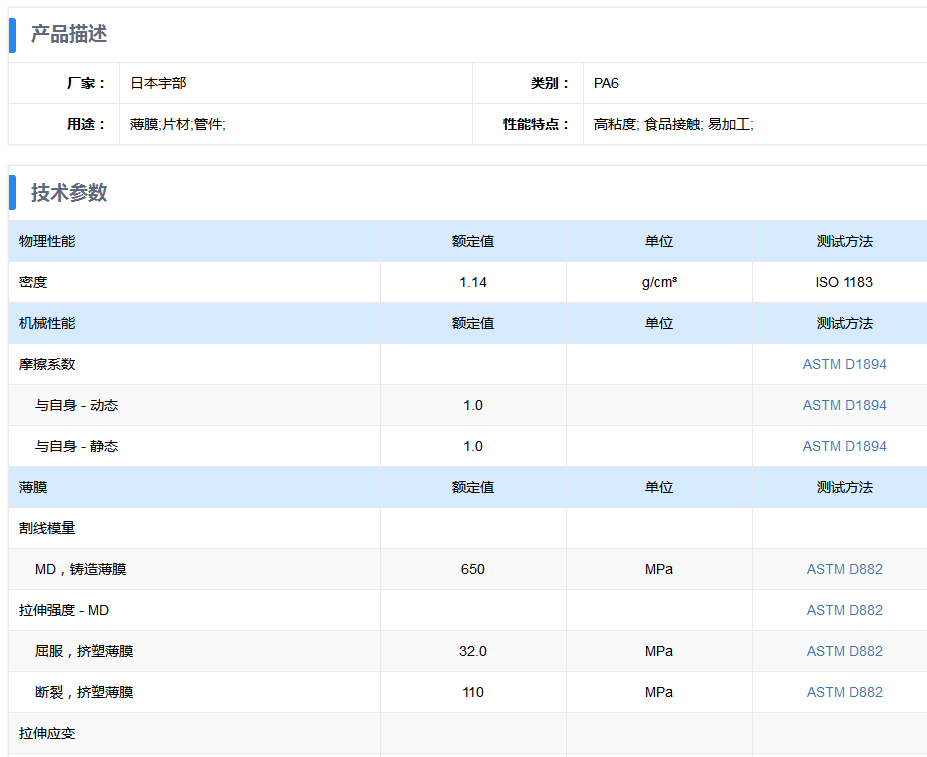
Task: Click the 拉伸应变 row label
Action: pyautogui.click(x=47, y=733)
